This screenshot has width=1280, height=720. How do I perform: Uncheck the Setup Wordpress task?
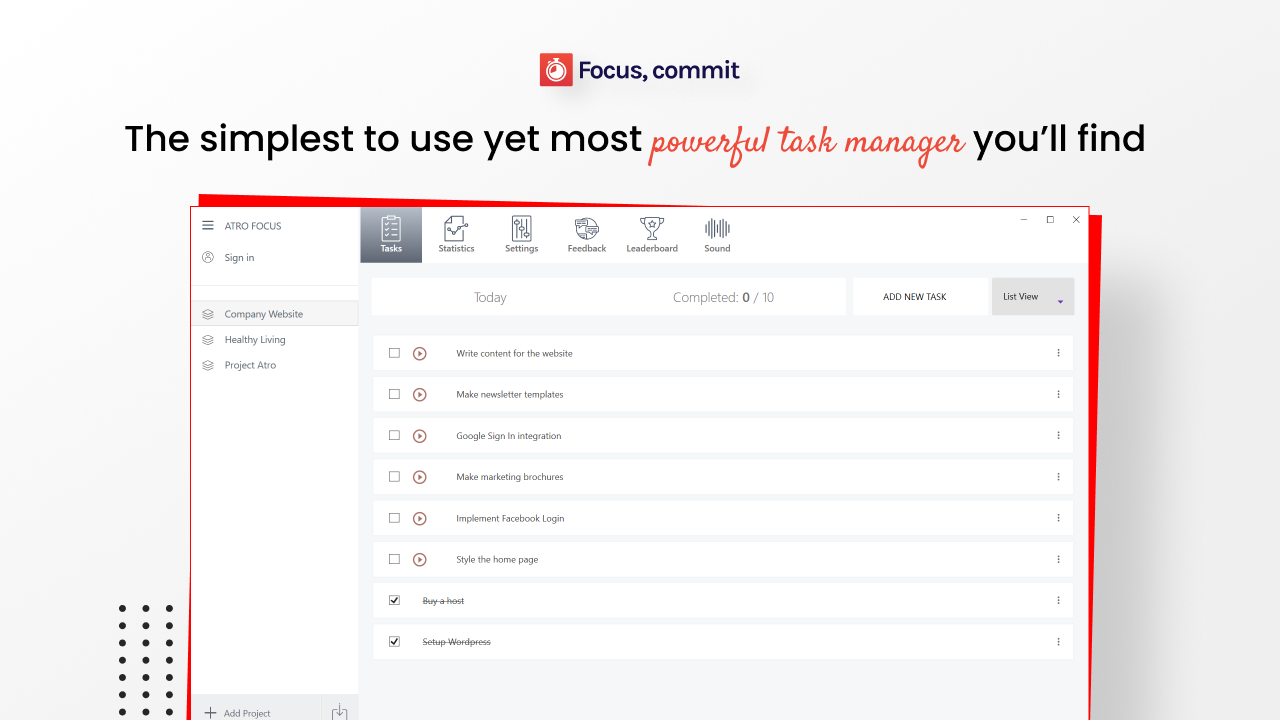pyautogui.click(x=394, y=641)
